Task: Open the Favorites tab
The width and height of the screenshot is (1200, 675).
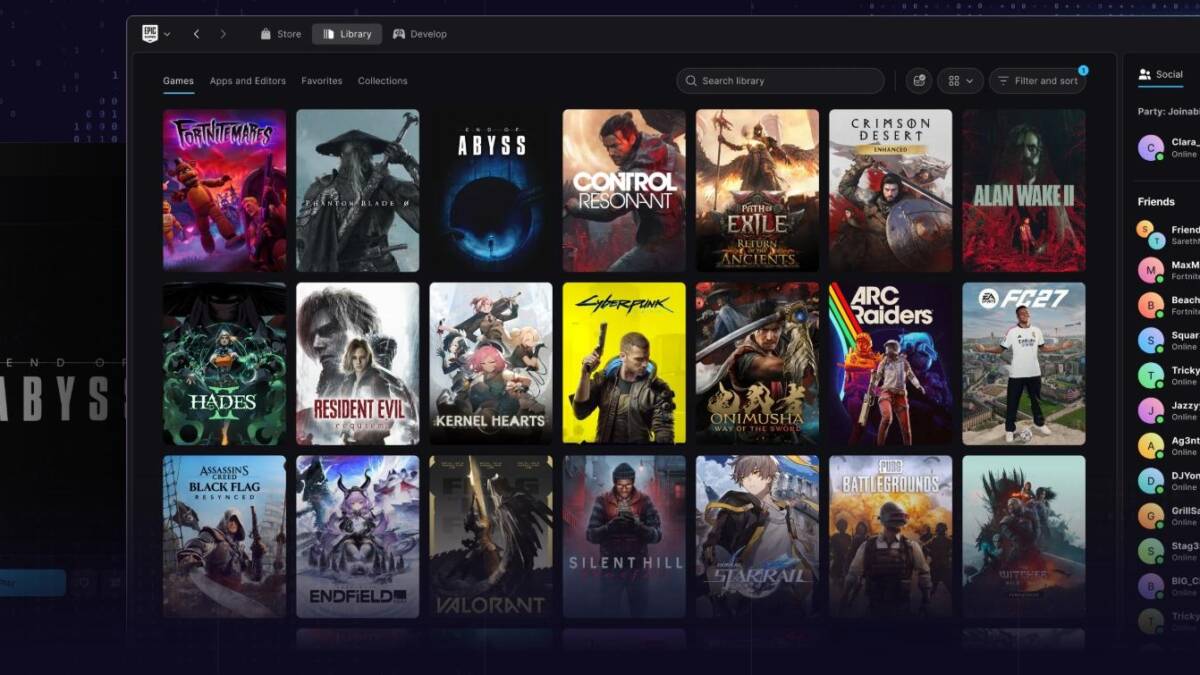Action: tap(322, 81)
